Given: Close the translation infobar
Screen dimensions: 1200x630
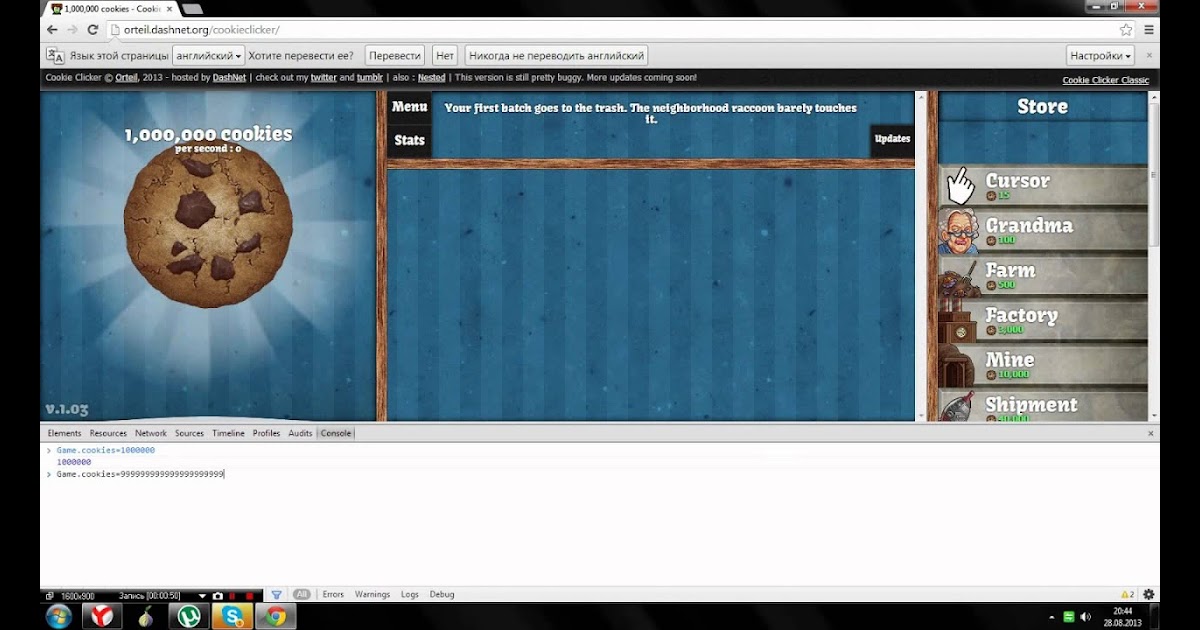Looking at the screenshot, I should point(1149,55).
